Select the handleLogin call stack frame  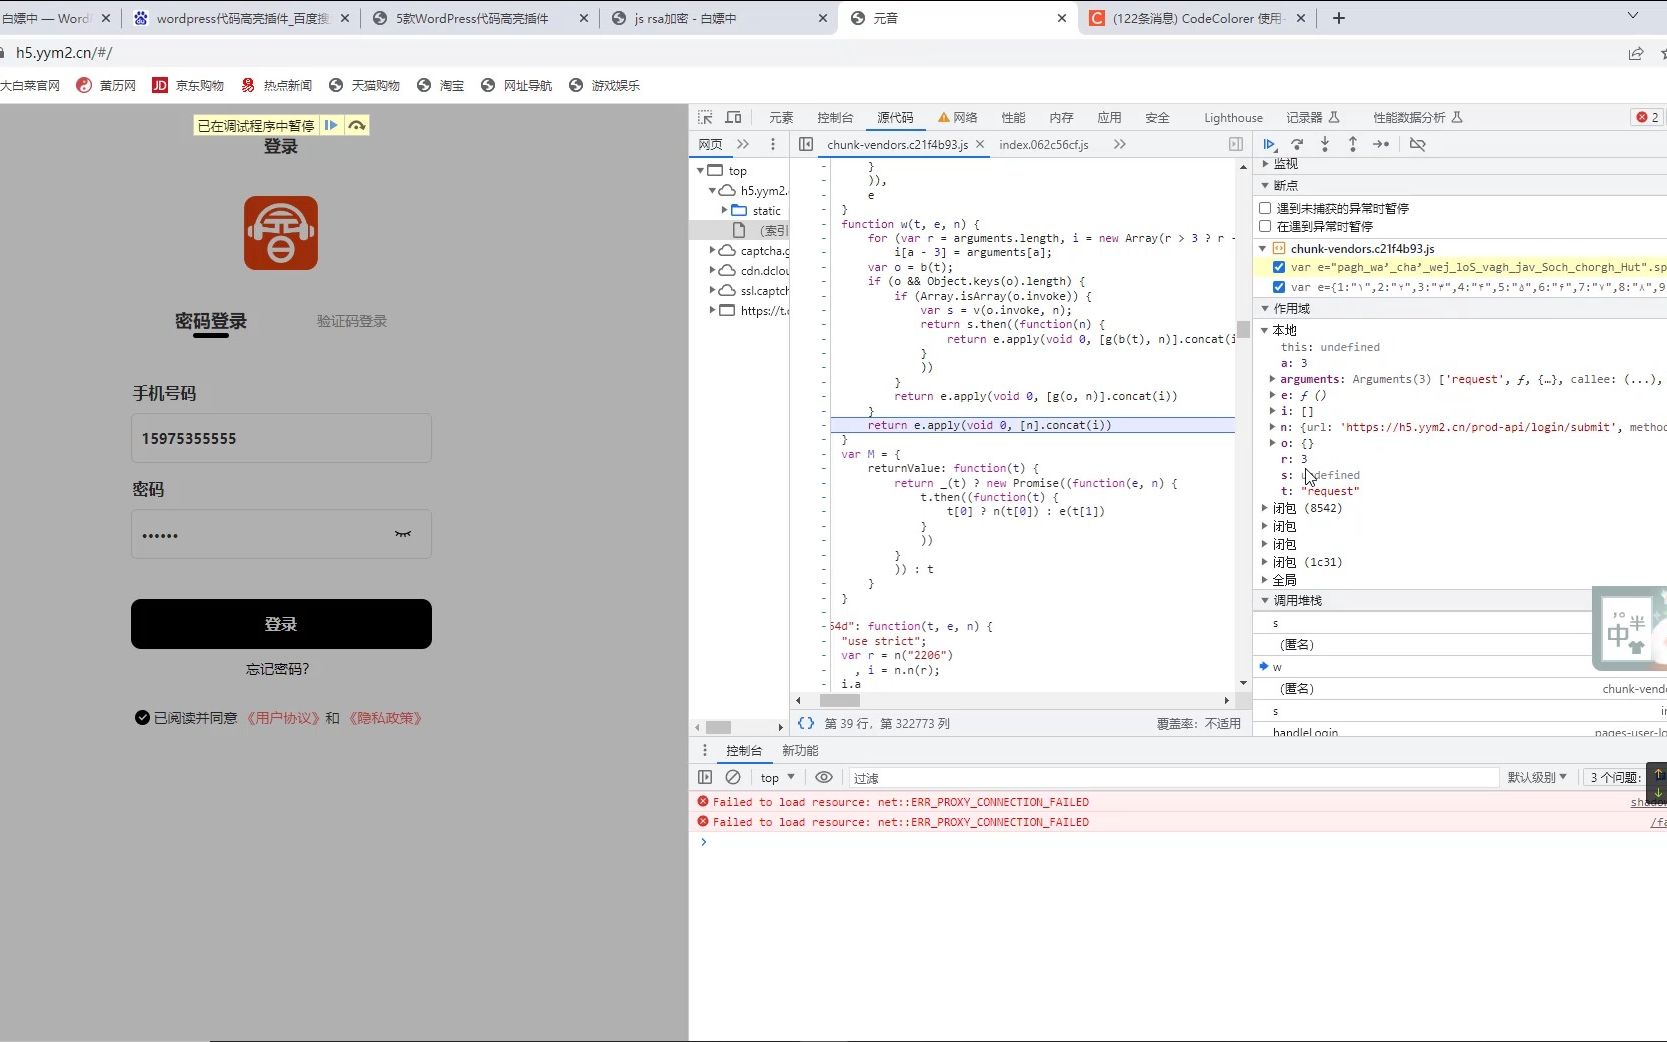point(1305,733)
